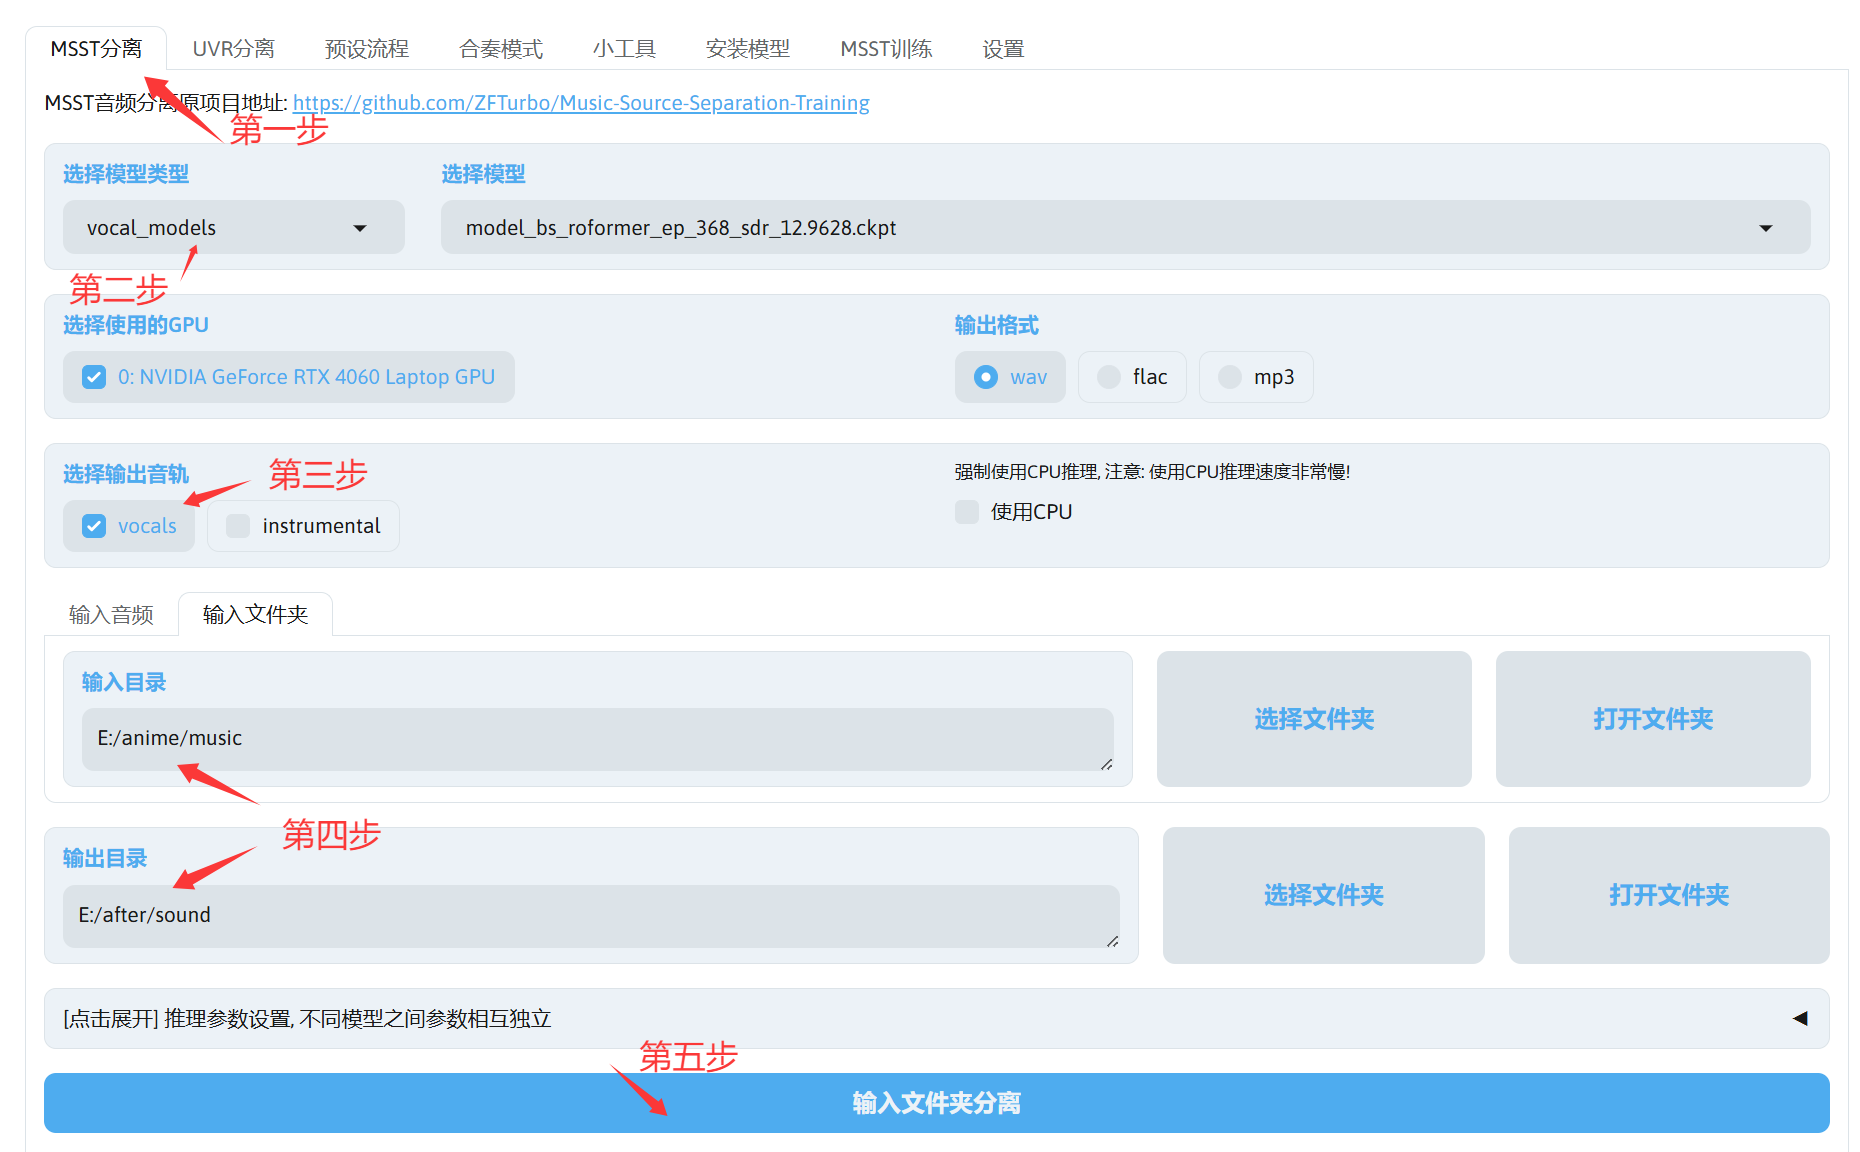Enable the instrumental output track
1860x1152 pixels.
(238, 526)
